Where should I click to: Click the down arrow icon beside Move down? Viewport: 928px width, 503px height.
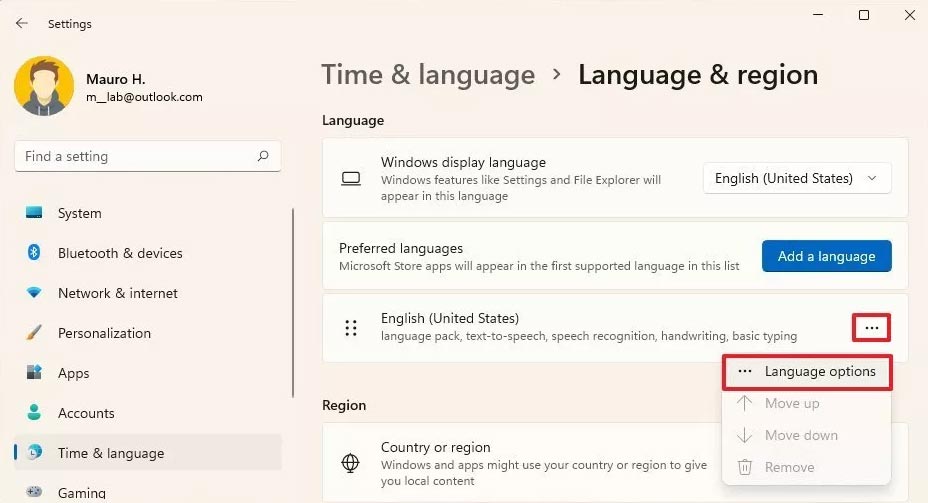point(745,435)
